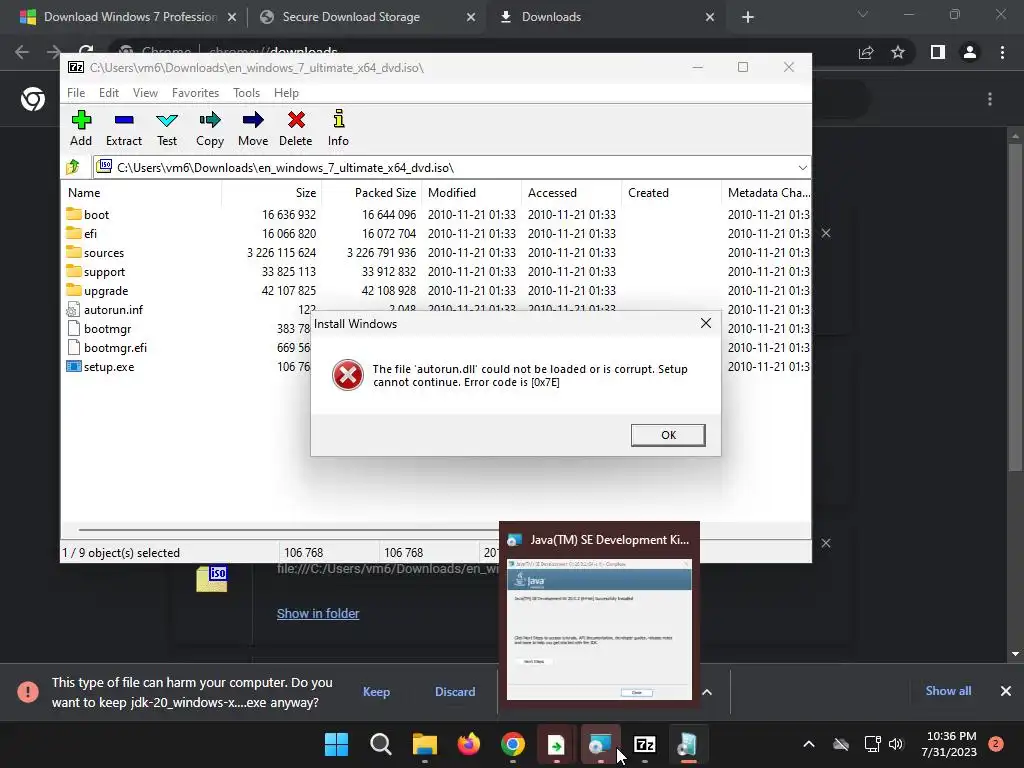This screenshot has width=1024, height=768.
Task: Open Windows Start menu
Action: [337, 744]
